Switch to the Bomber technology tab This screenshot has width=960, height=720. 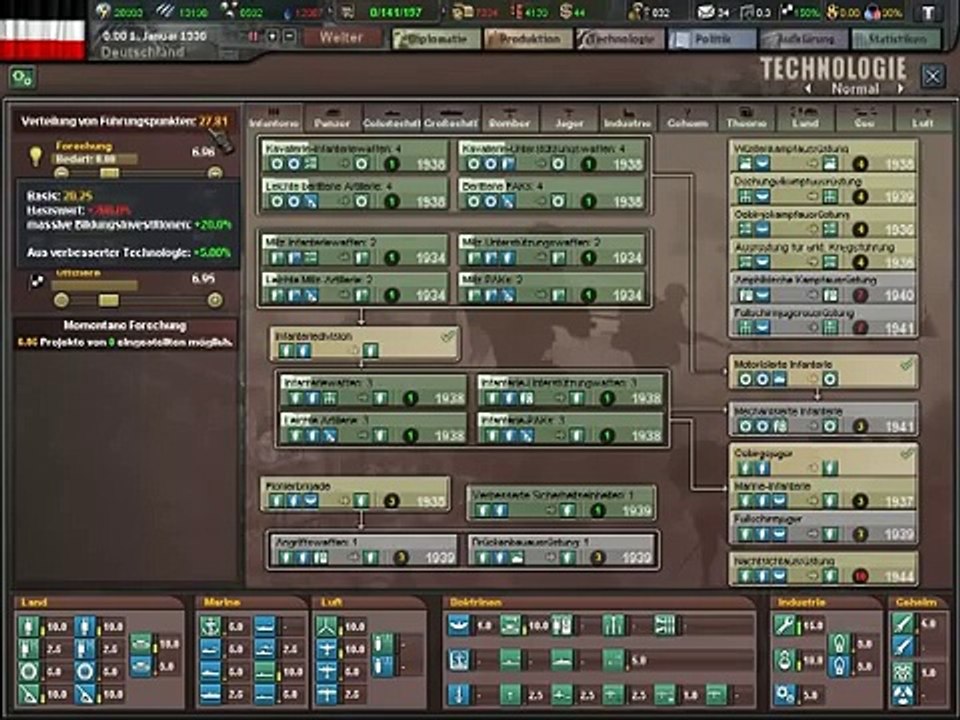509,118
